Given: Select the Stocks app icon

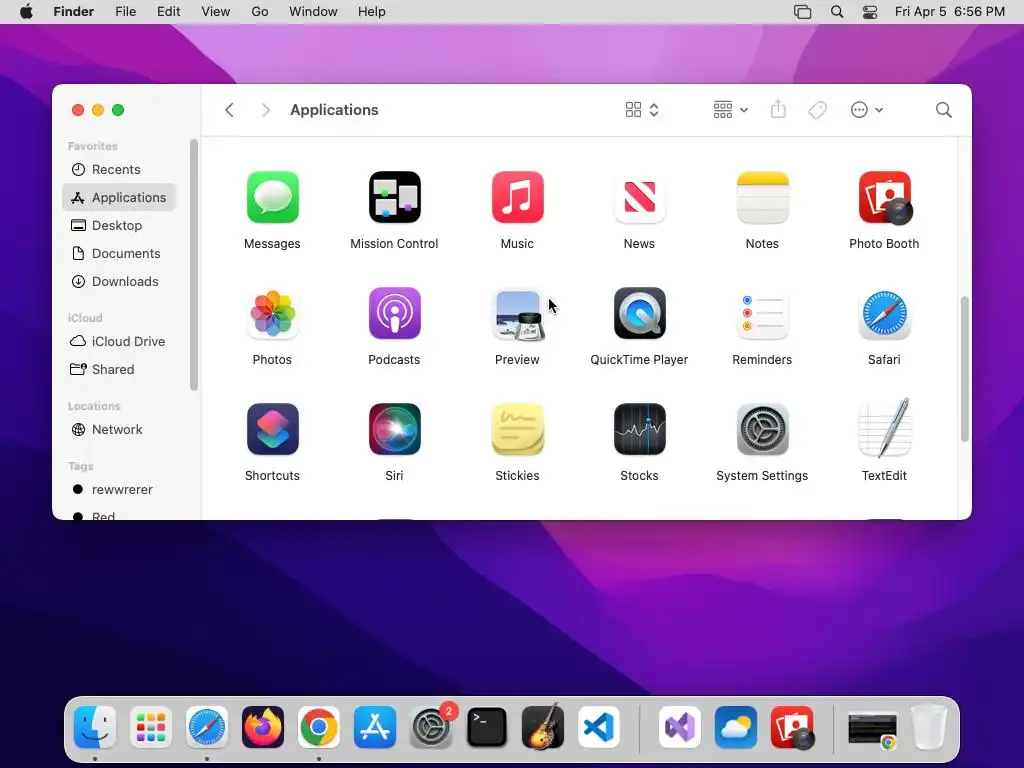Looking at the screenshot, I should [639, 429].
